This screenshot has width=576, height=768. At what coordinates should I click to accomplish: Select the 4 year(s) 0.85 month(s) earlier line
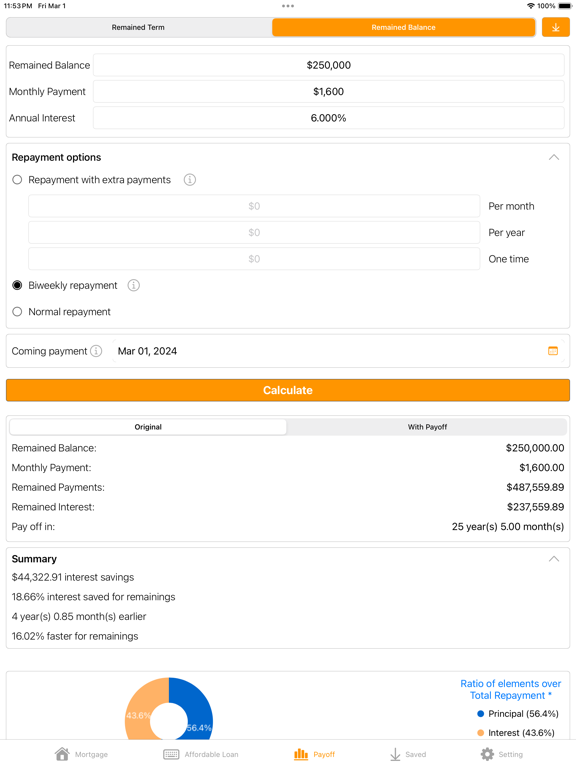point(79,616)
